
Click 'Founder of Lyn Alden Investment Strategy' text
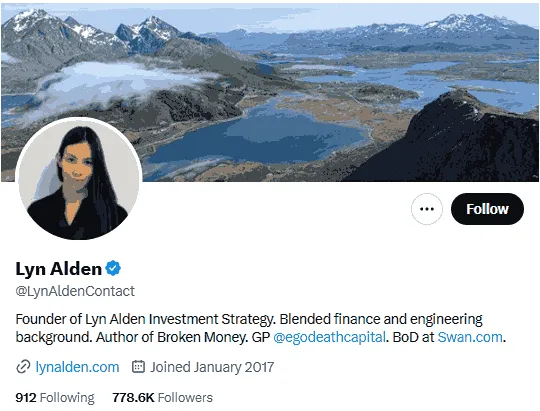tap(145, 319)
